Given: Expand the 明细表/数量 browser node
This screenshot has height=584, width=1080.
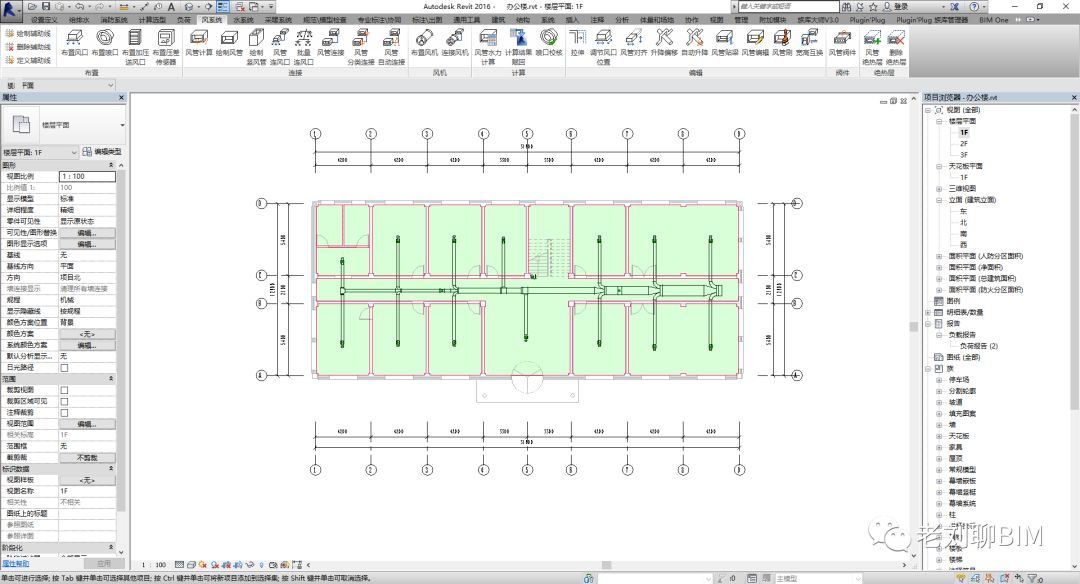Looking at the screenshot, I should (x=928, y=313).
